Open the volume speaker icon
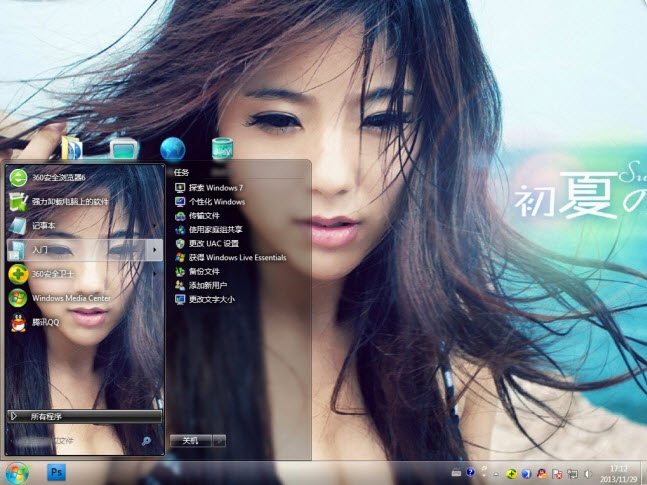The image size is (647, 485). pos(588,474)
